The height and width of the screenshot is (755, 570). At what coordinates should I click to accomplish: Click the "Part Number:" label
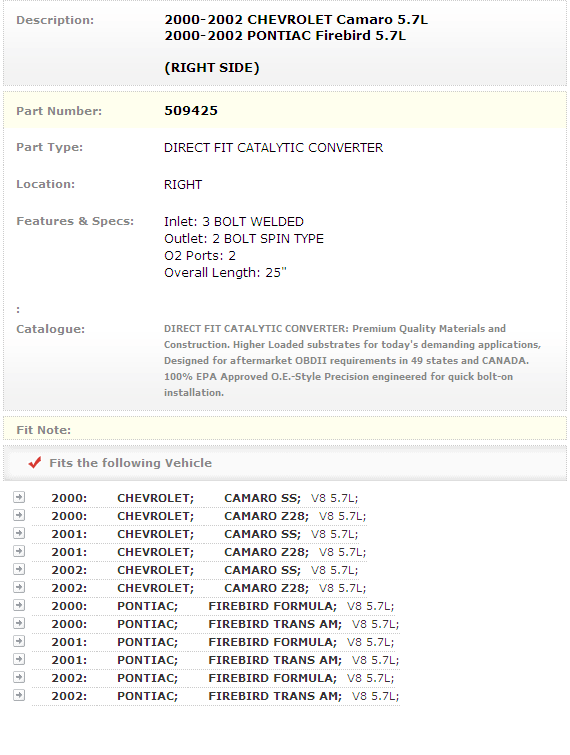[x=59, y=111]
